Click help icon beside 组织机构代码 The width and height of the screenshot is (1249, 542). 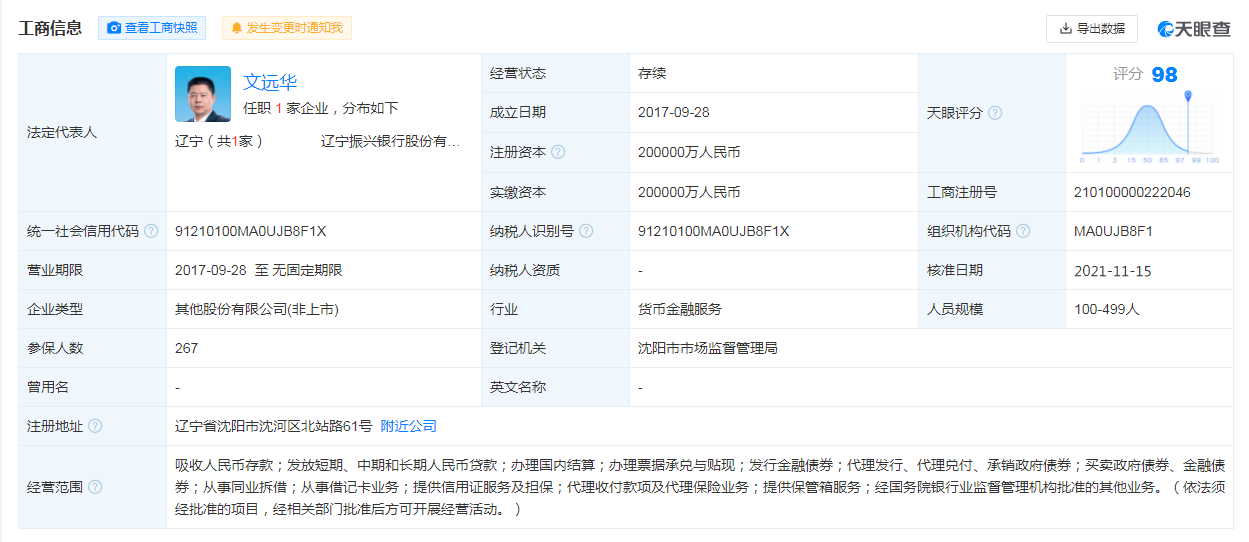[x=1023, y=231]
